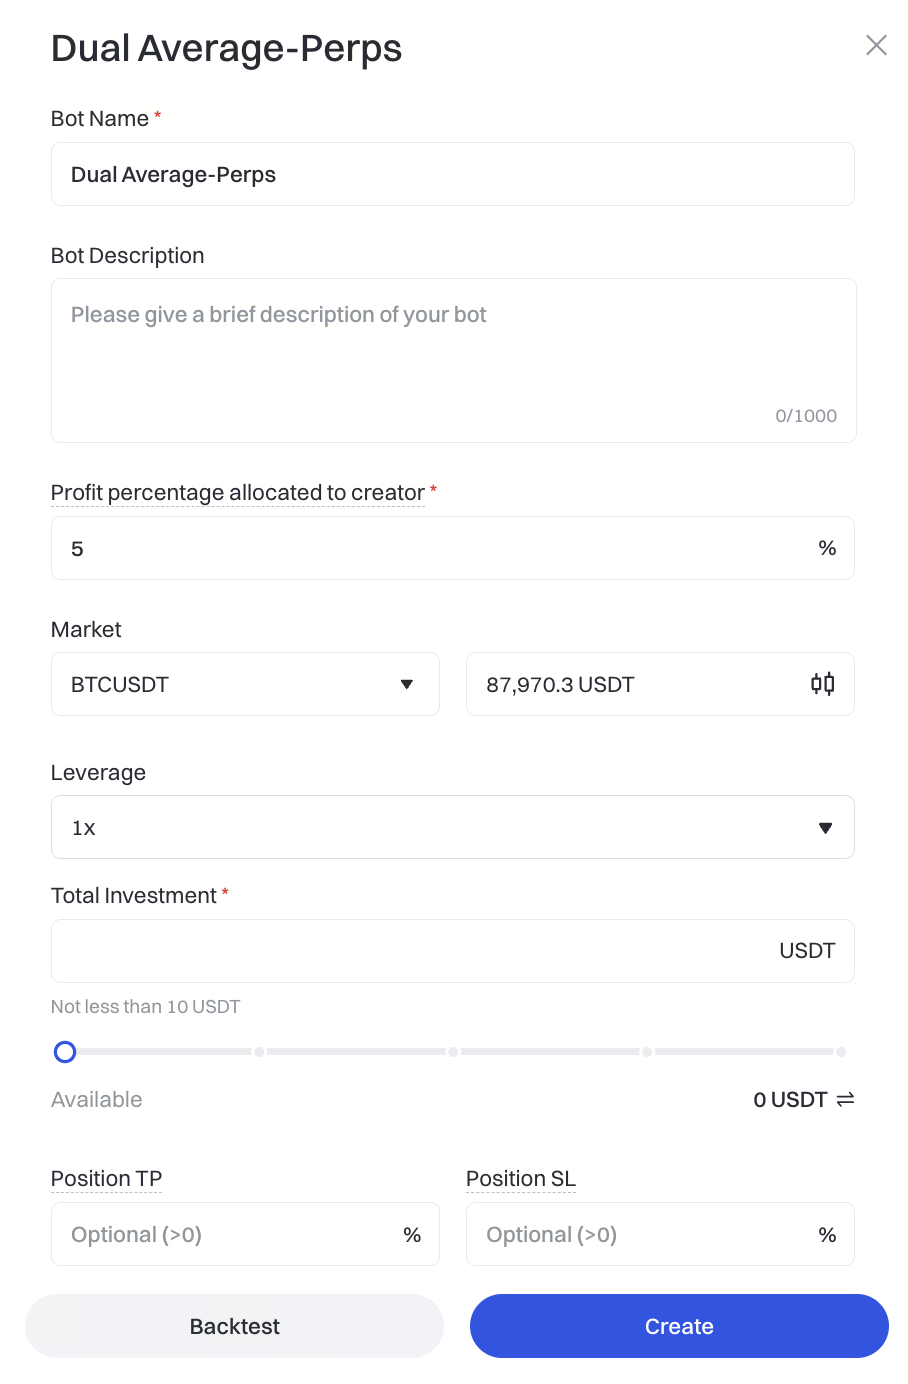Click the Position TP input
908x1384 pixels.
pyautogui.click(x=230, y=1234)
